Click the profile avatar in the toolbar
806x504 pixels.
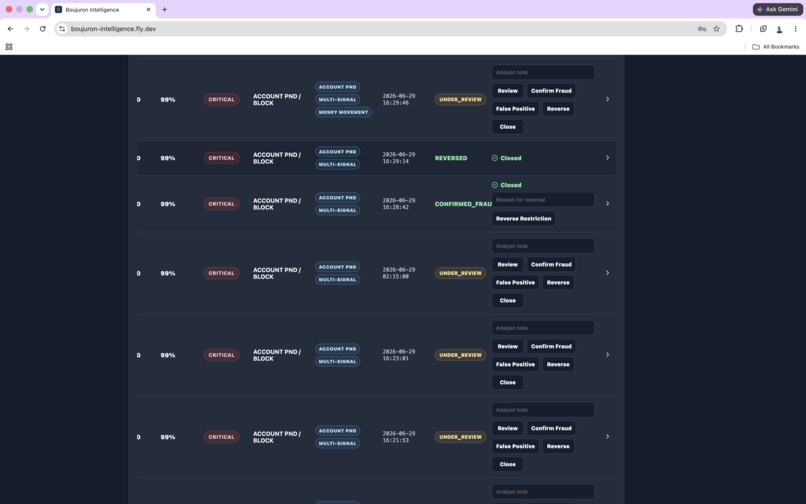(x=779, y=29)
